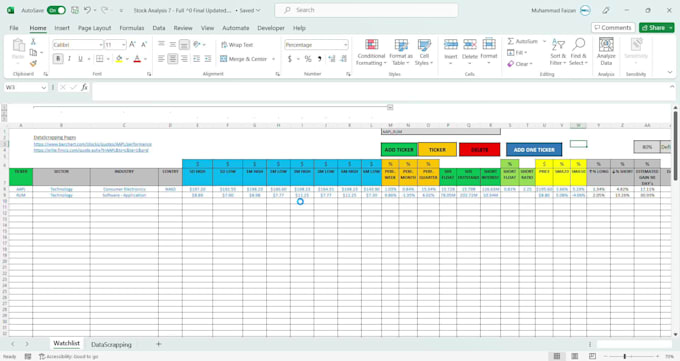Open the yellow fill color picker

[127, 59]
